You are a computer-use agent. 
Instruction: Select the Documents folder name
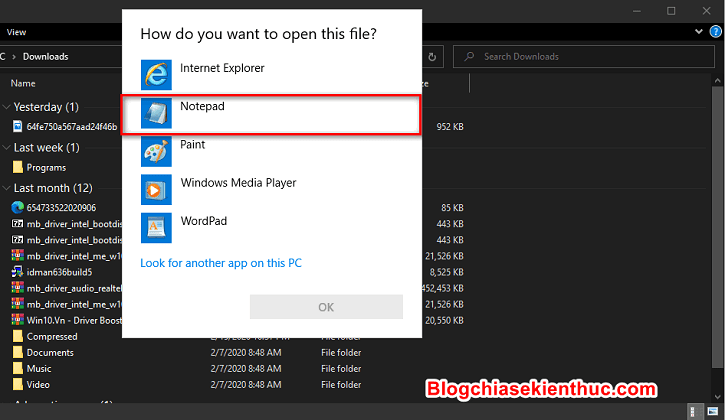50,353
